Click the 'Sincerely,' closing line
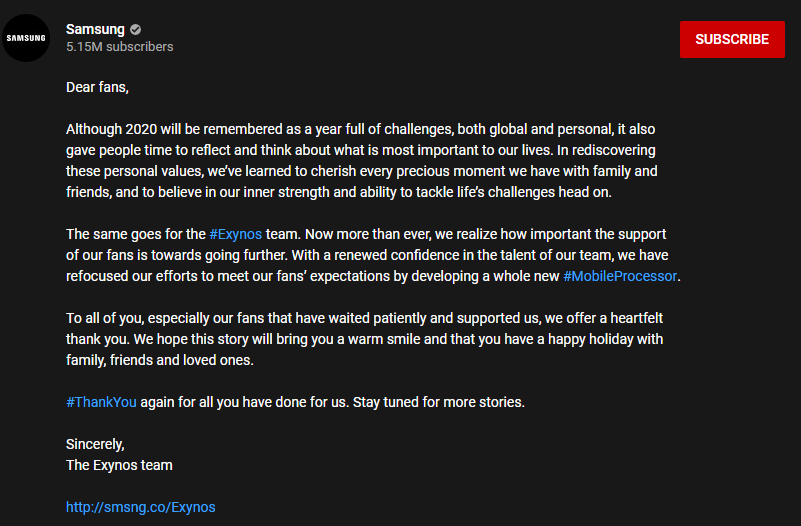The width and height of the screenshot is (801, 526). click(x=95, y=444)
